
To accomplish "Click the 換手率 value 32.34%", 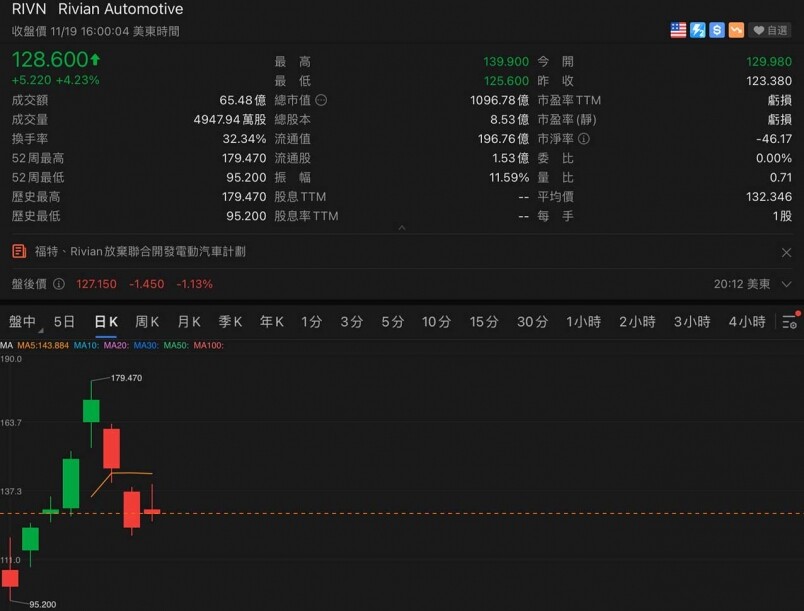I will pyautogui.click(x=244, y=139).
